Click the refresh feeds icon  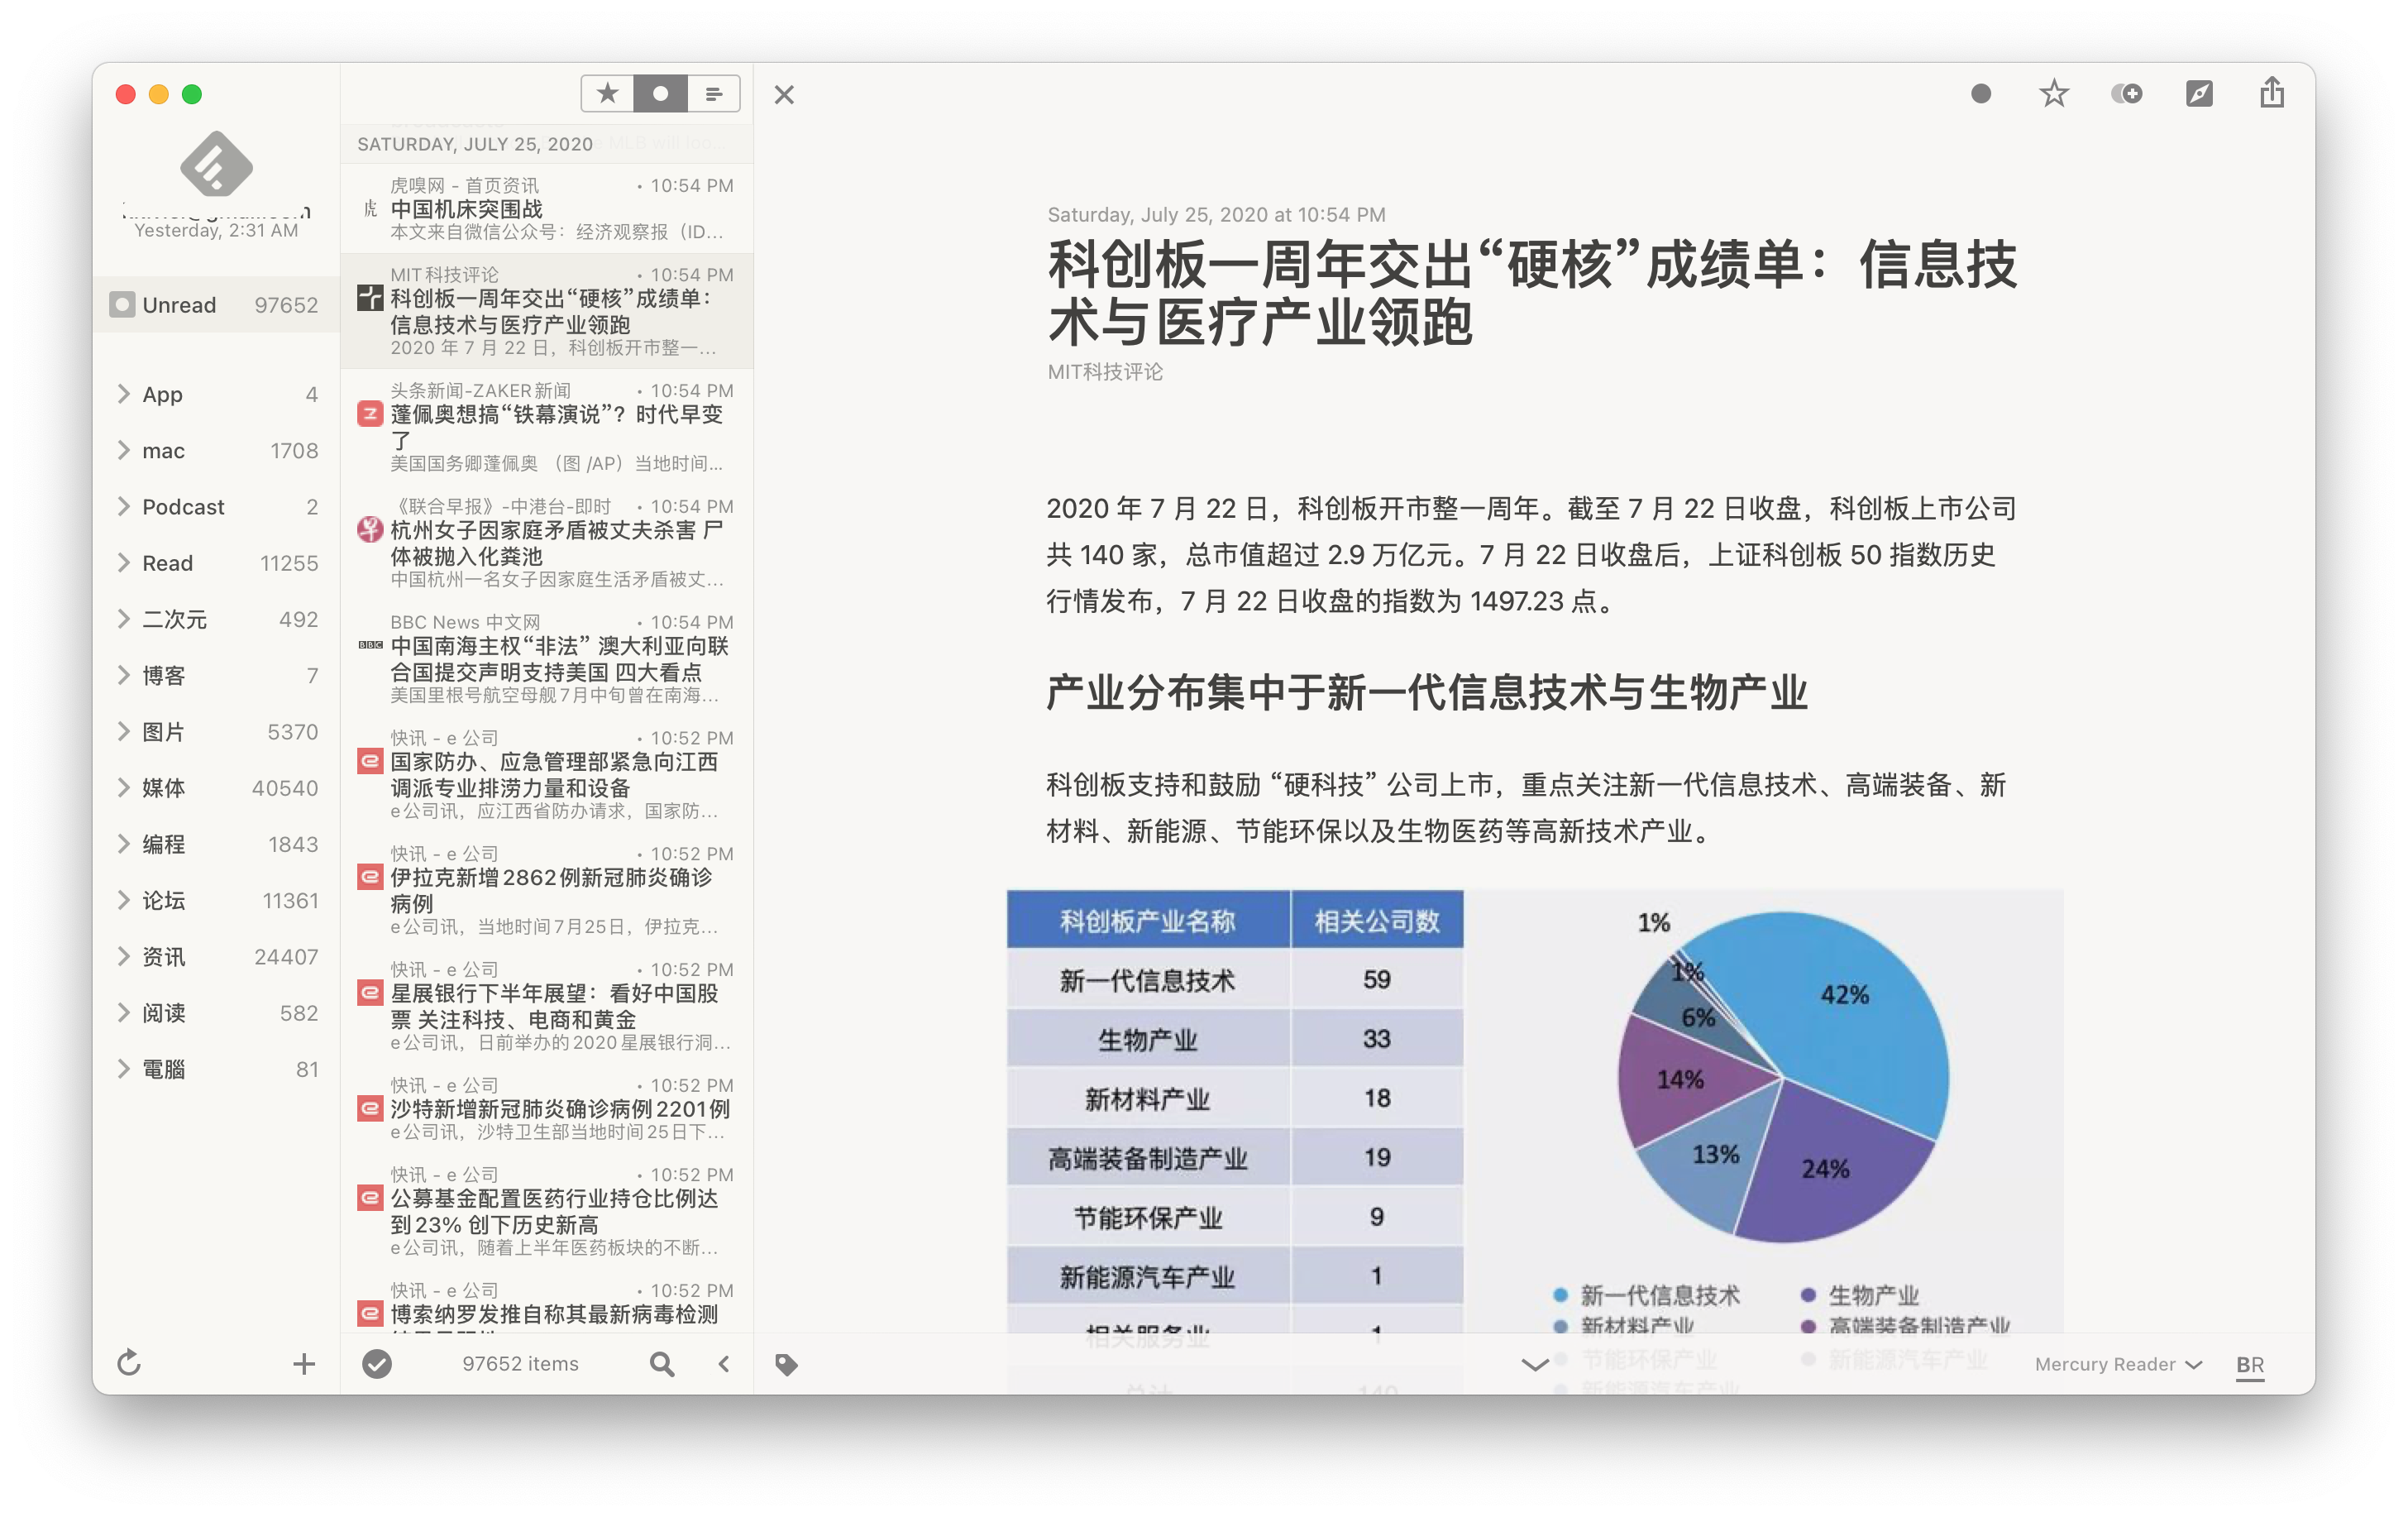point(129,1363)
